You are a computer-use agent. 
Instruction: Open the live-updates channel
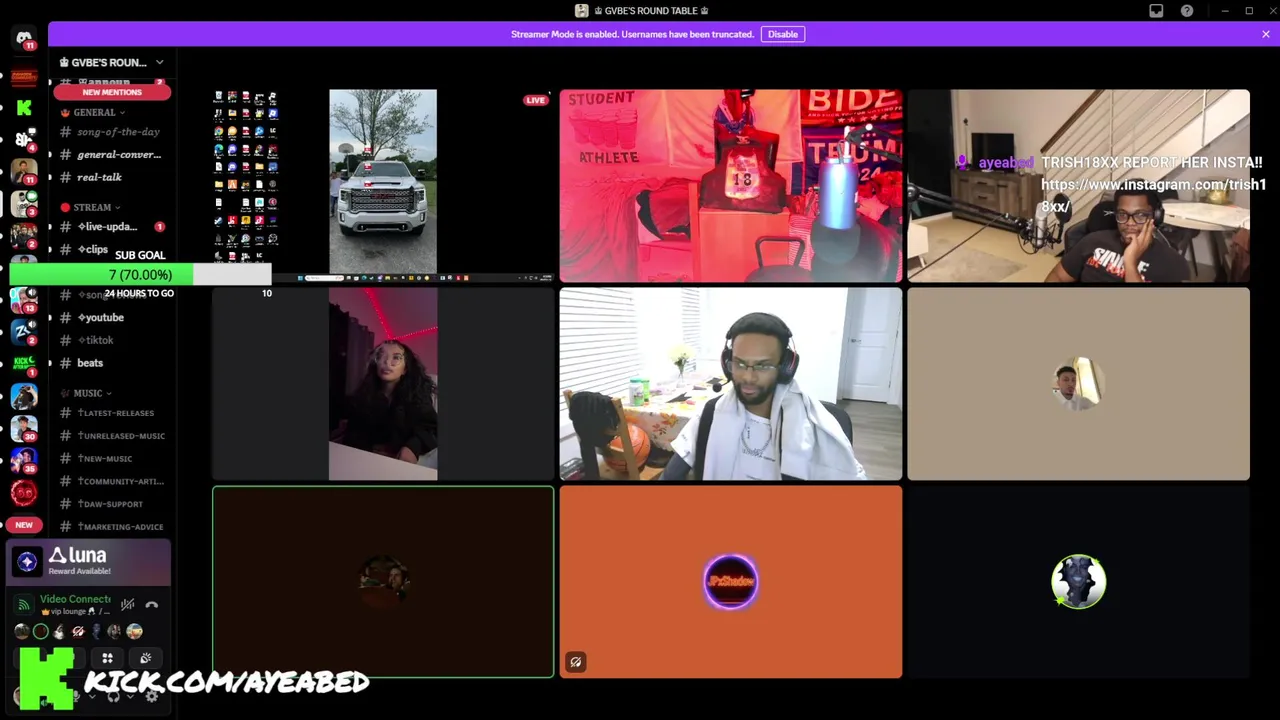112,227
